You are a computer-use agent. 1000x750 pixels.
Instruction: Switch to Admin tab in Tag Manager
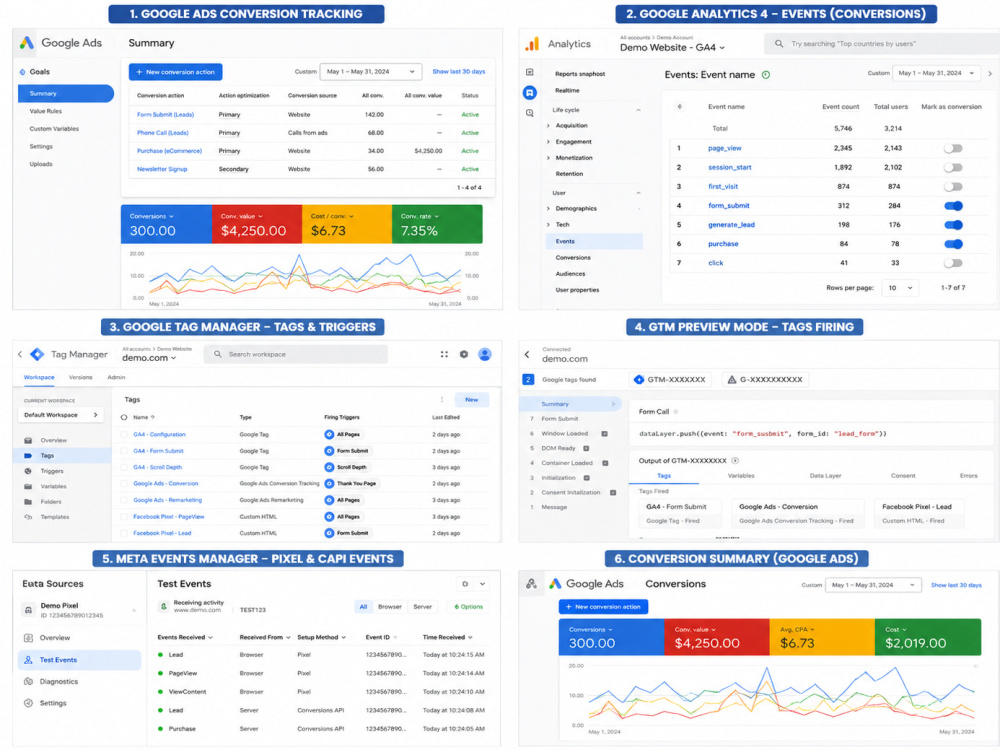[x=116, y=378]
